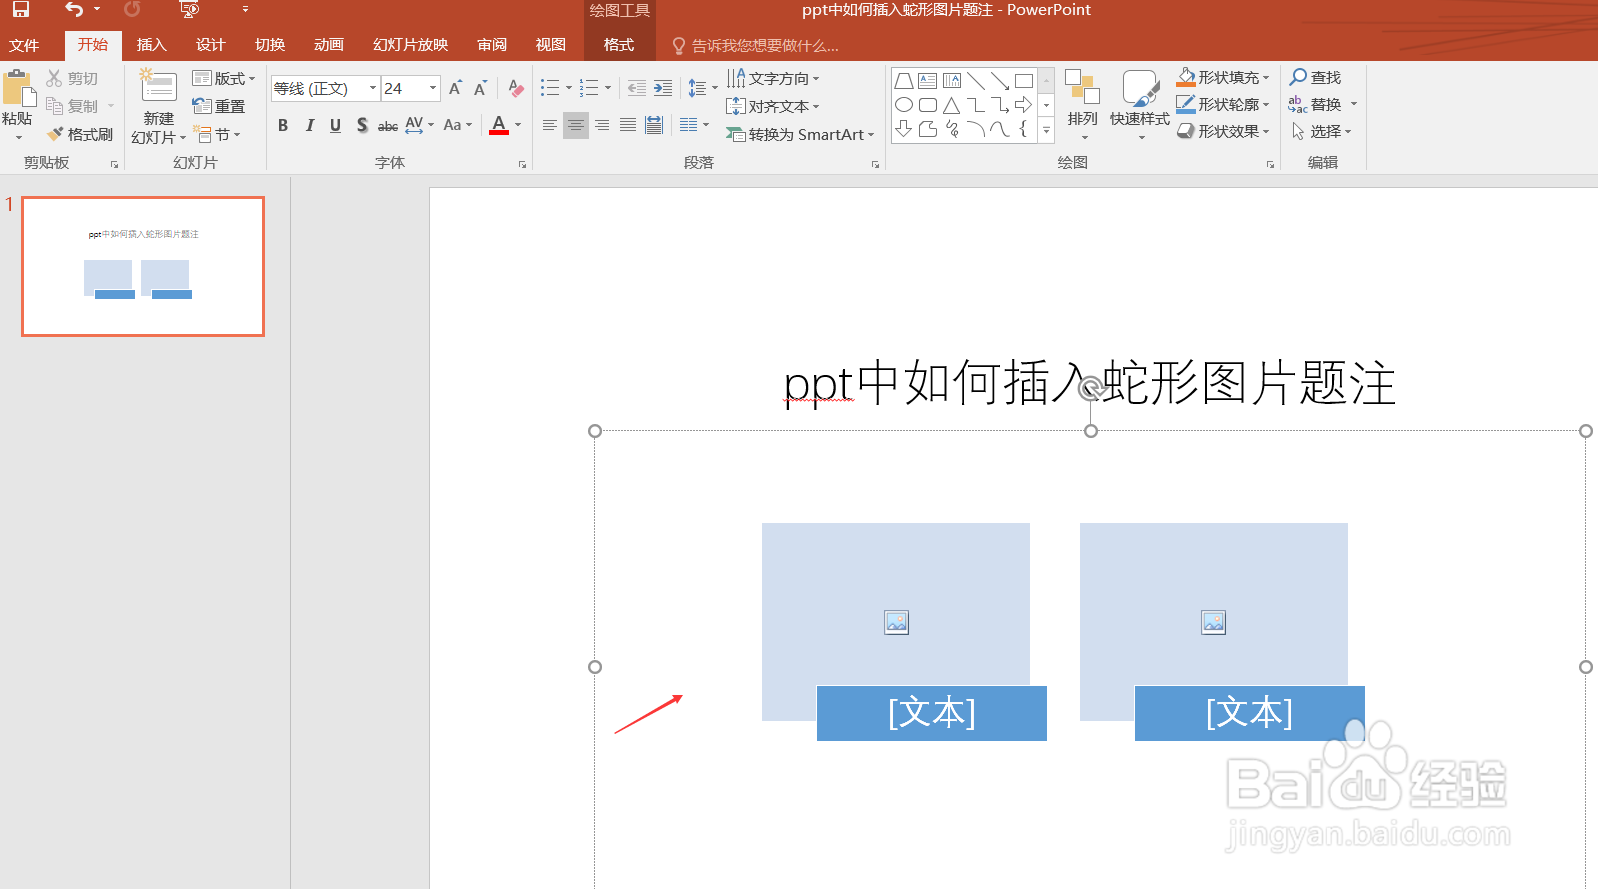The image size is (1598, 889).
Task: Open the font size dropdown
Action: (x=433, y=88)
